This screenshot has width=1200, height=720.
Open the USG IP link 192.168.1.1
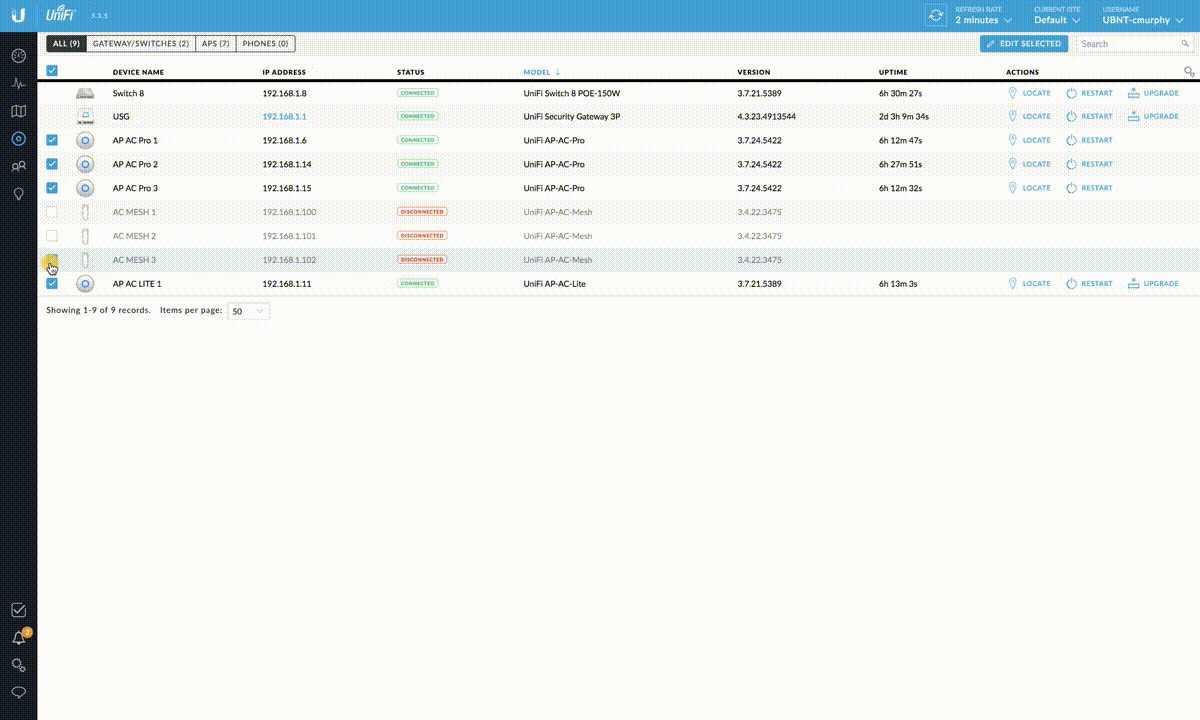284,116
